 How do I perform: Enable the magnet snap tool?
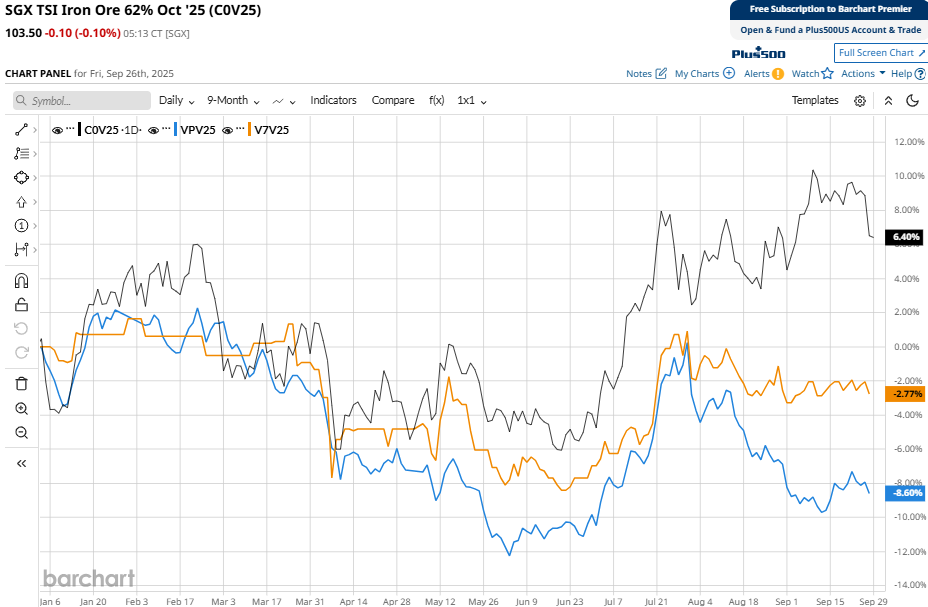point(21,281)
